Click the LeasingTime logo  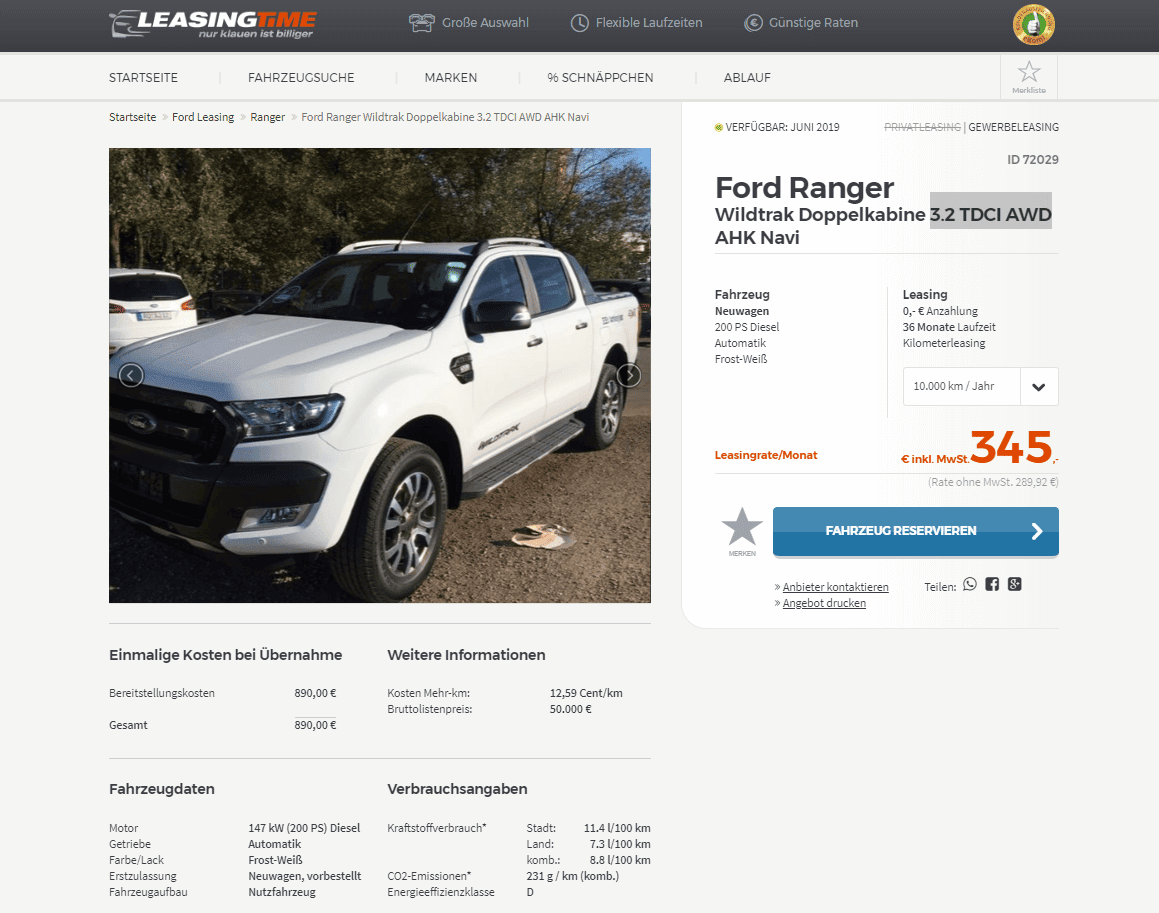(x=213, y=24)
